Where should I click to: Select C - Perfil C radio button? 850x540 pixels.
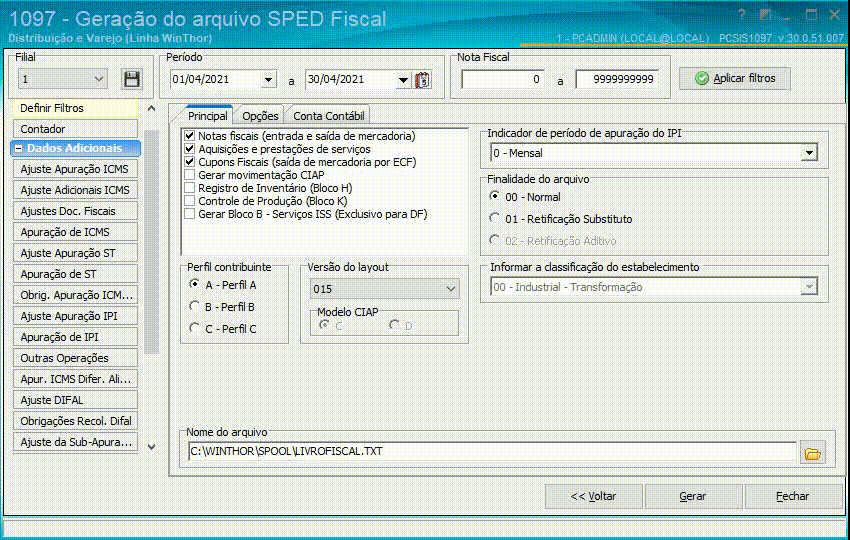[x=194, y=328]
